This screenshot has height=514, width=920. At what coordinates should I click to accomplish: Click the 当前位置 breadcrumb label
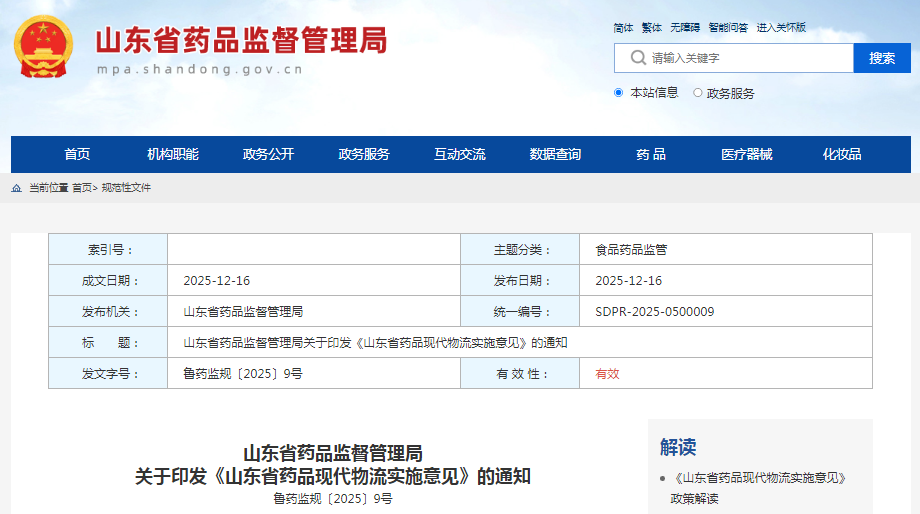[49, 188]
